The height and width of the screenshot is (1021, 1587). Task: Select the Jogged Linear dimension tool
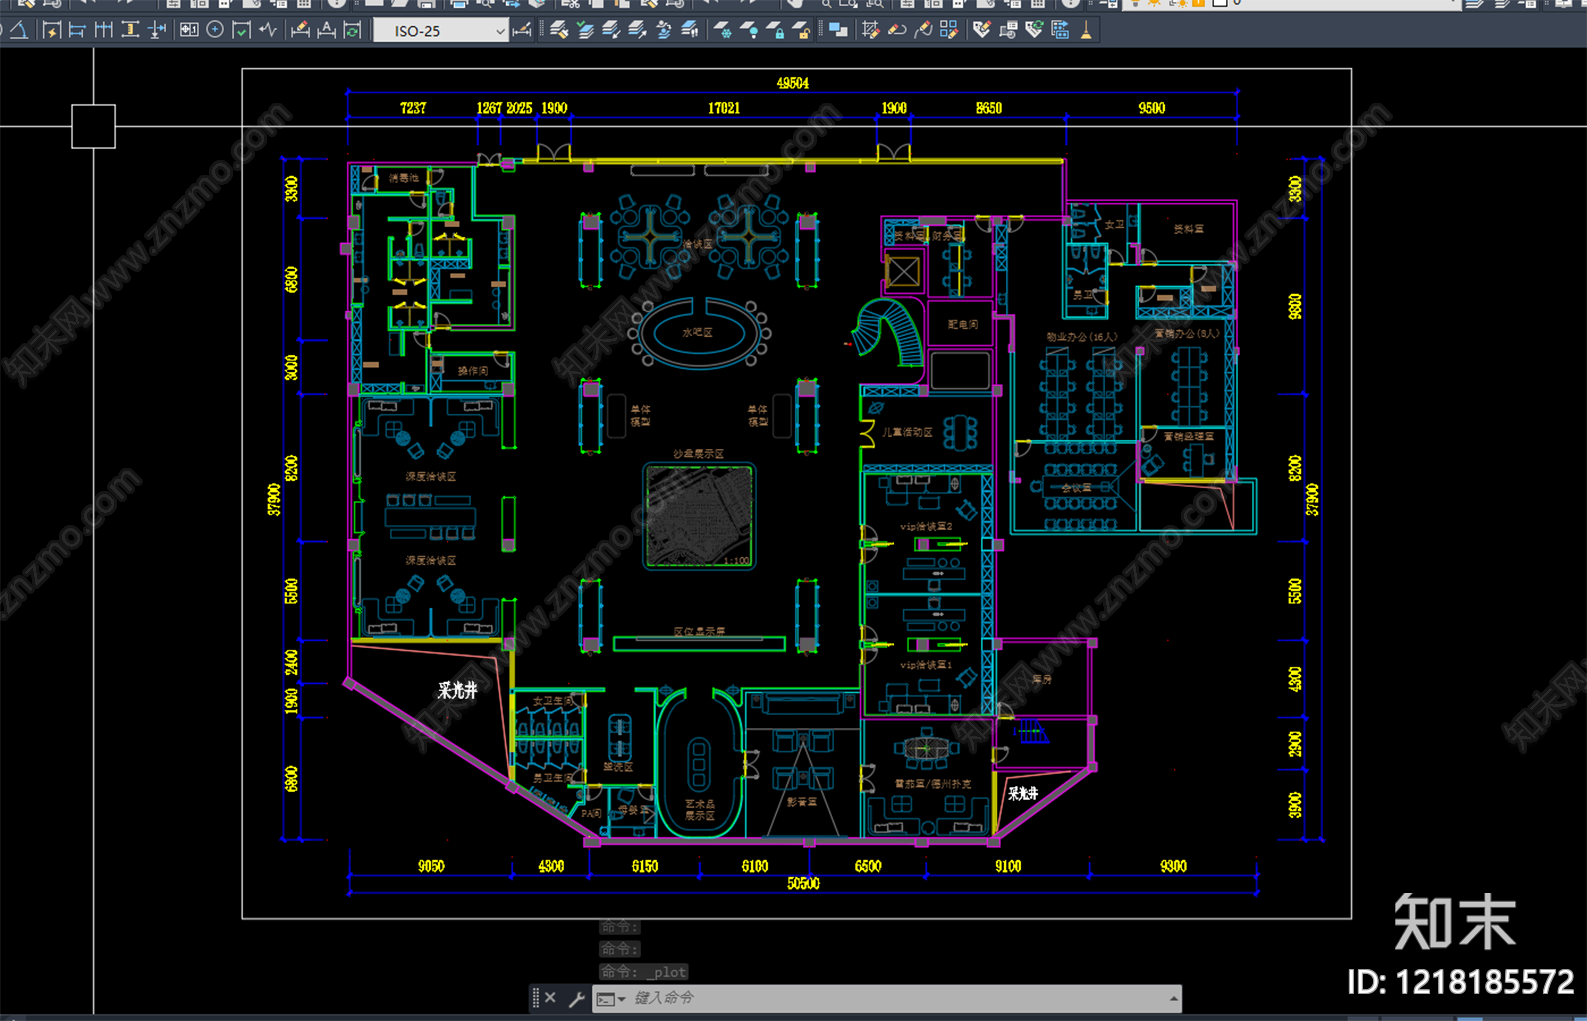click(267, 30)
